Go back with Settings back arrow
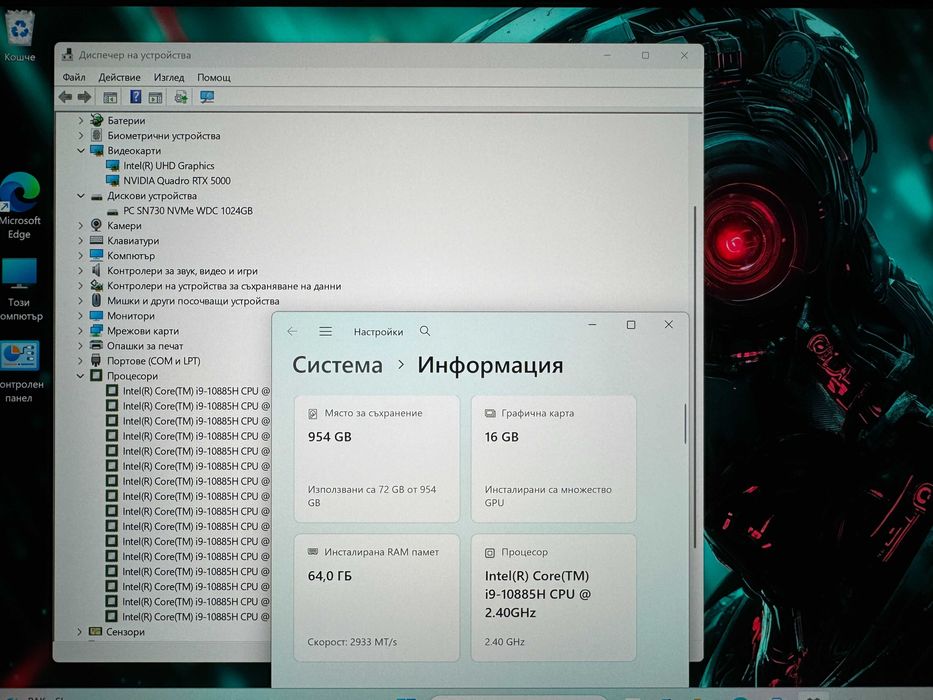 click(x=292, y=332)
